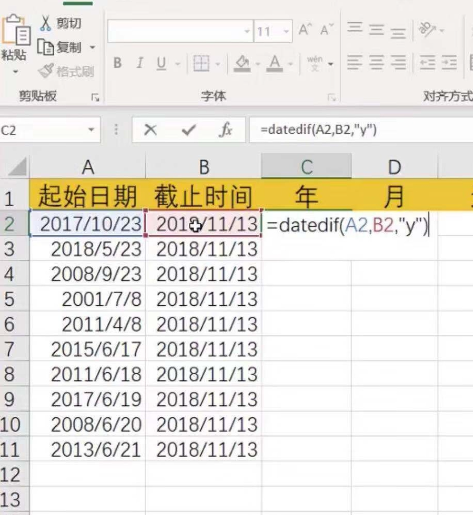
Task: Open the font name dropdown arrow
Action: 247,31
